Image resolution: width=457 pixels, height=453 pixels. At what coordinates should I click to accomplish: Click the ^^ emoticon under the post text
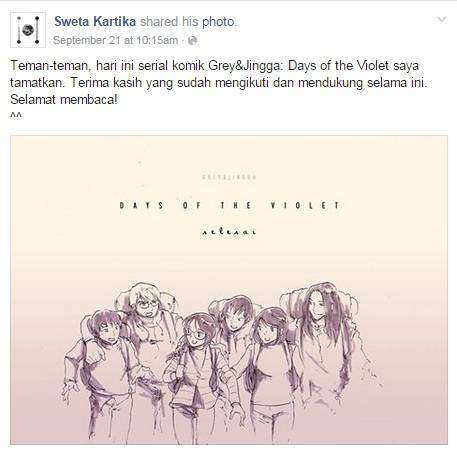16,115
